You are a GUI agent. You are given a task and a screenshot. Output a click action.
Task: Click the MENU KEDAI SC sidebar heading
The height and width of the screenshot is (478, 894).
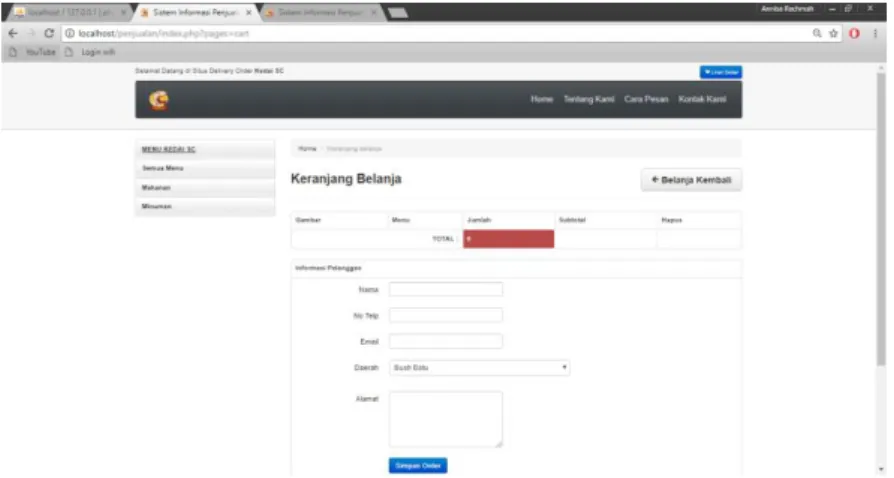pos(168,149)
